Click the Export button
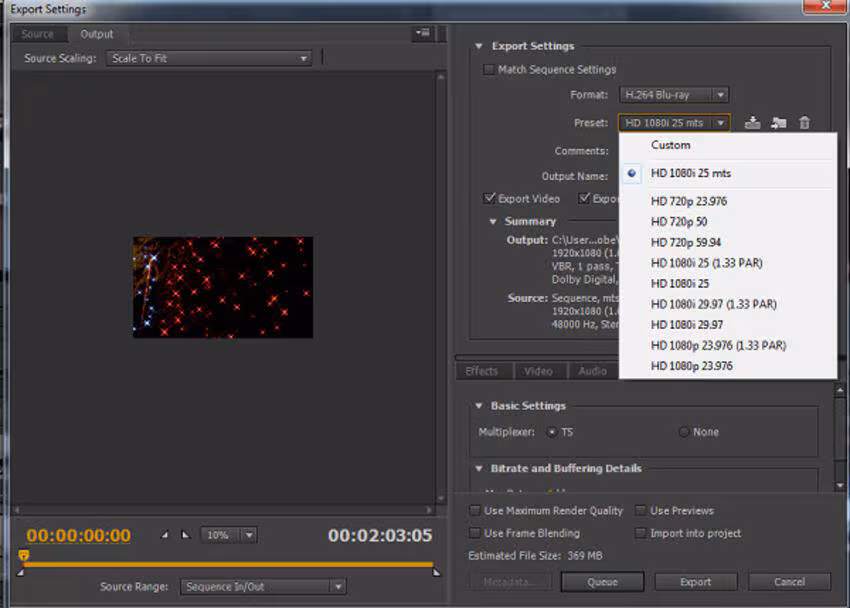850x608 pixels. pyautogui.click(x=695, y=582)
